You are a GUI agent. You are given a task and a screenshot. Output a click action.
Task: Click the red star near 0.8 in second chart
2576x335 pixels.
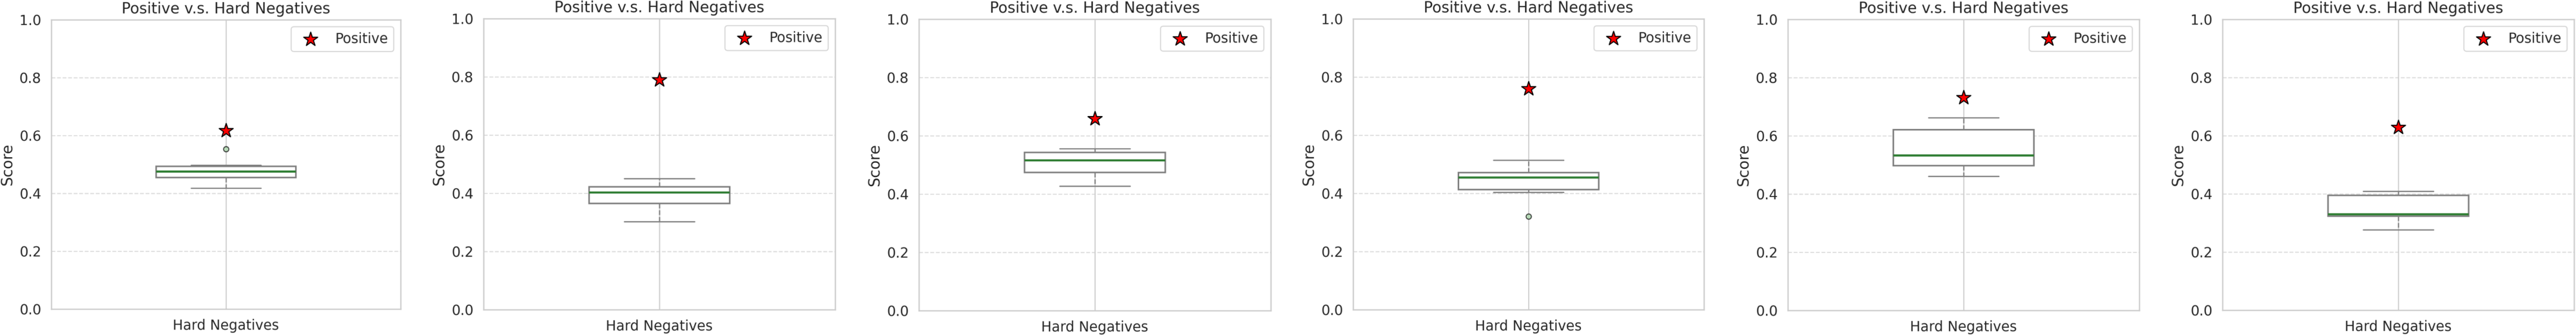659,80
